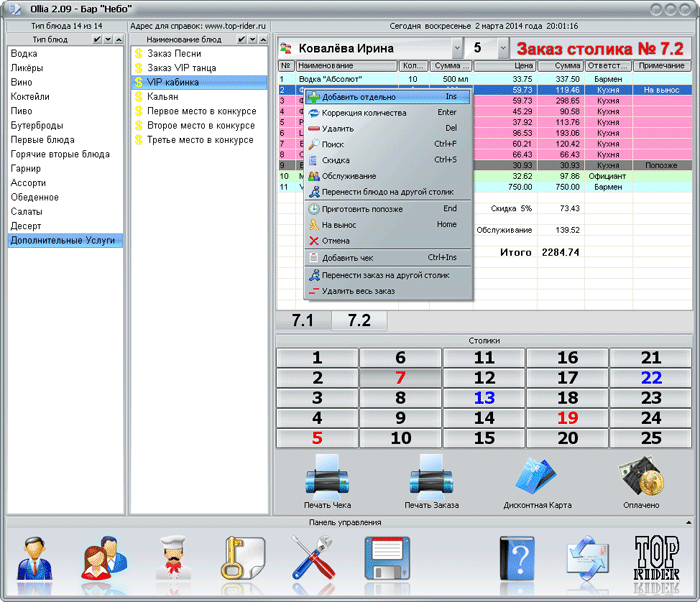The image size is (700, 602).
Task: Open the waiter name dropdown Ковалёва Ирина
Action: pos(457,48)
